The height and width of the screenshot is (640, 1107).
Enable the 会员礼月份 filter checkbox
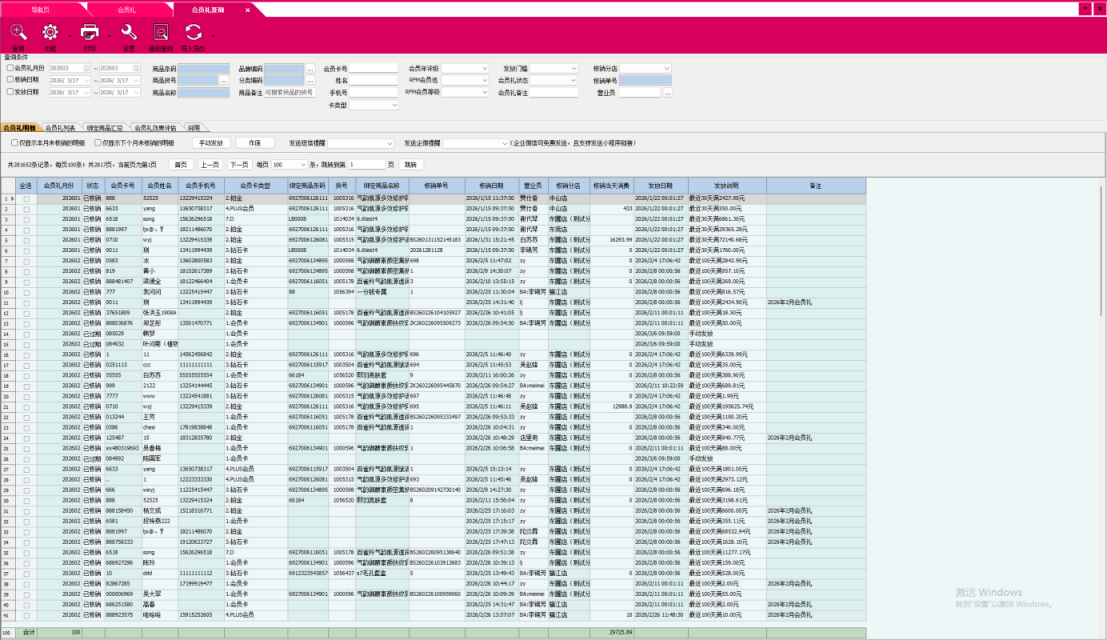[x=10, y=68]
